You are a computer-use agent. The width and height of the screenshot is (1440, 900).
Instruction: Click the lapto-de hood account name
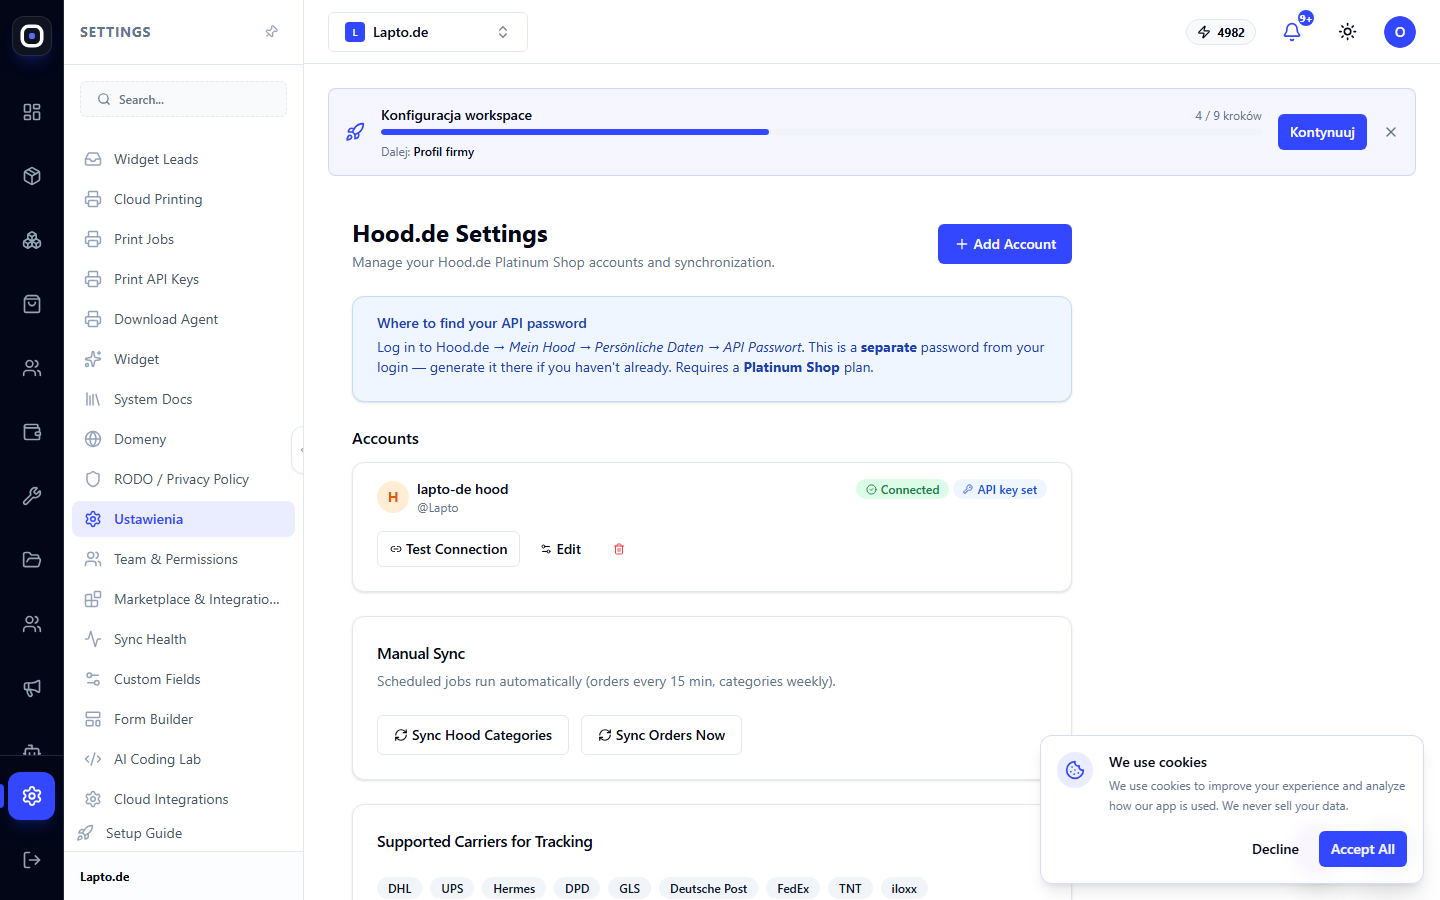[462, 489]
